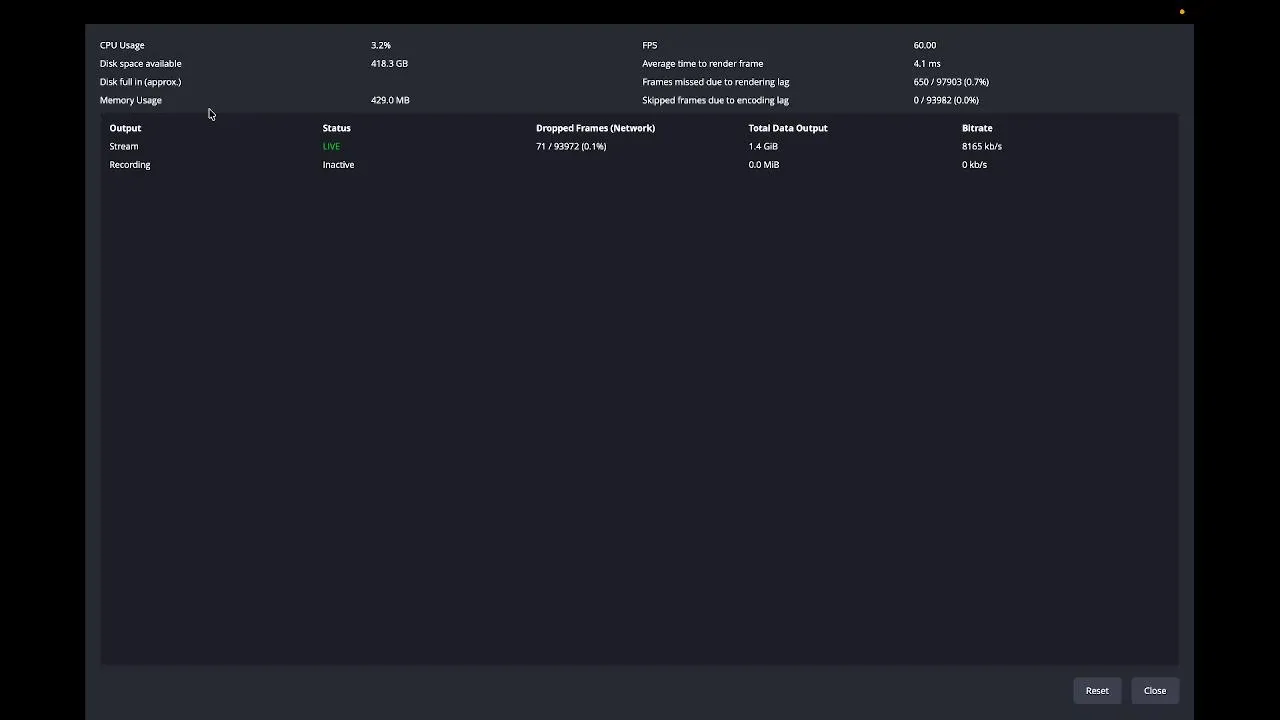Screen dimensions: 1280x720
Task: Select the Recording output row label
Action: [130, 165]
